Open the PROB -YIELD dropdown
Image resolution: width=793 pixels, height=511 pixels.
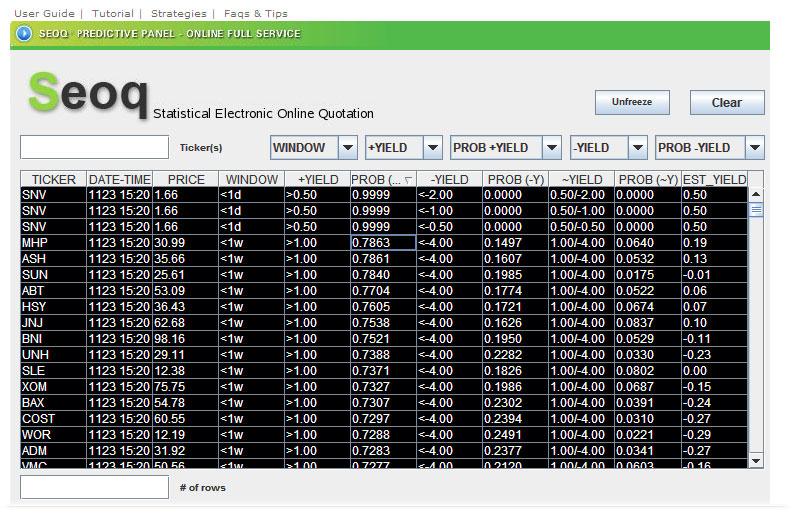[755, 148]
